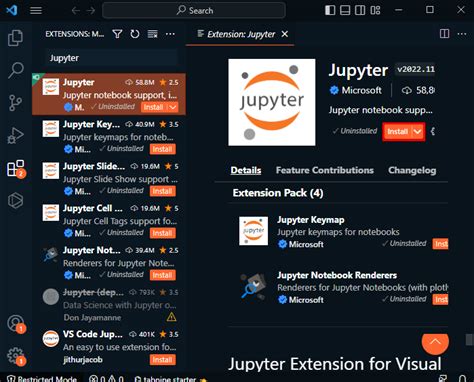Install the Jupyter Keymap extension in list
This screenshot has height=382, width=474.
coord(163,149)
